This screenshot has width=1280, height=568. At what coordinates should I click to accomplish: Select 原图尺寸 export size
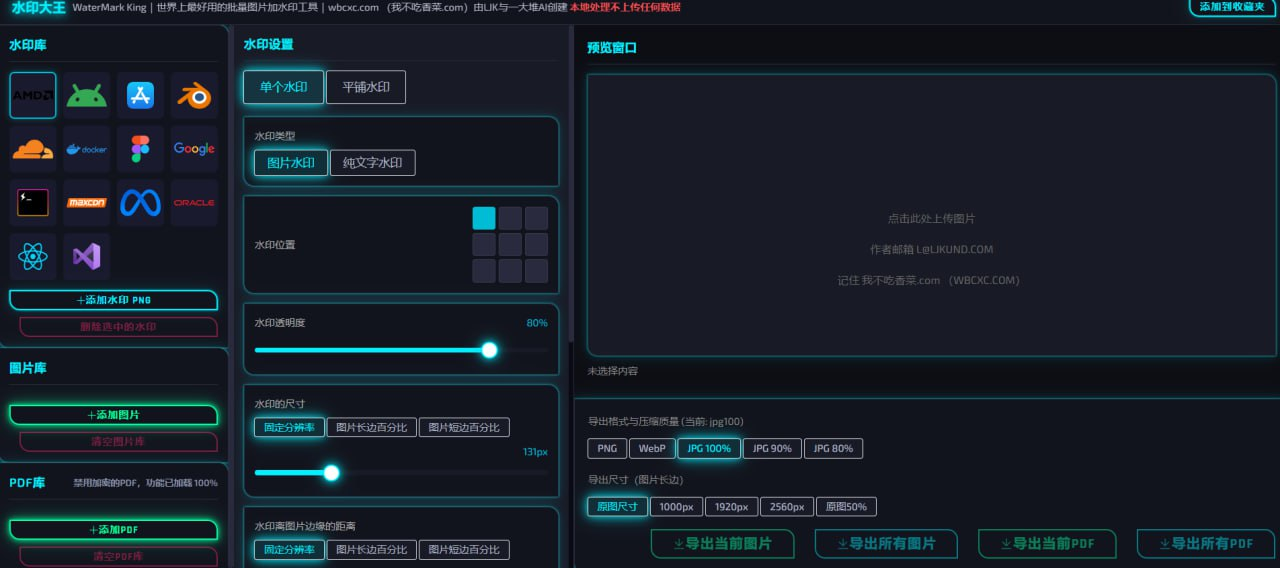pos(617,507)
